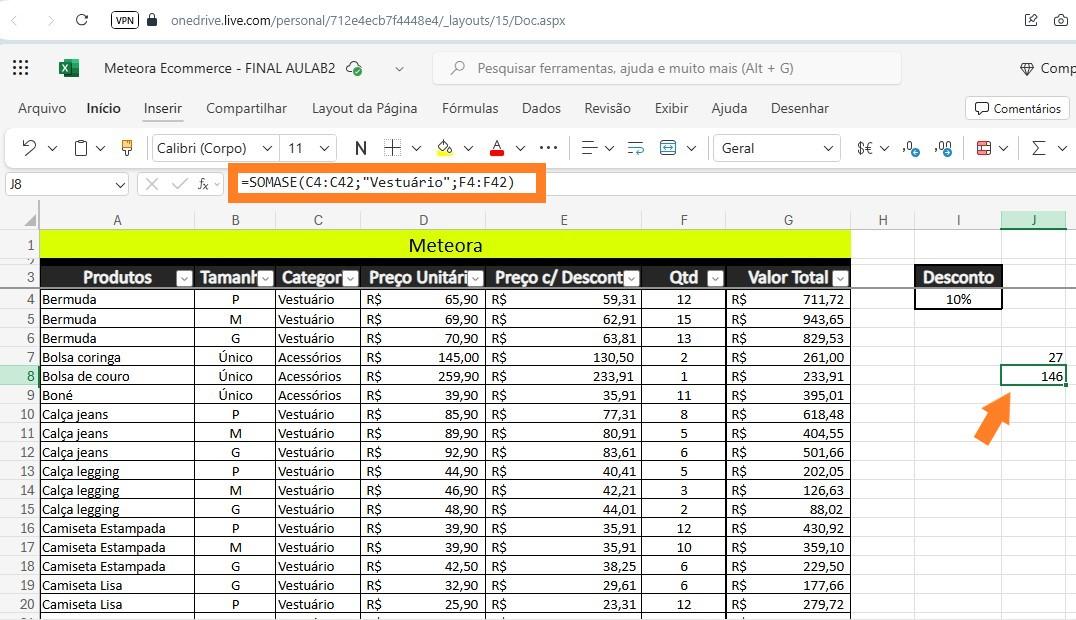Open the Produtos filter dropdown
This screenshot has width=1076, height=620.
[184, 278]
